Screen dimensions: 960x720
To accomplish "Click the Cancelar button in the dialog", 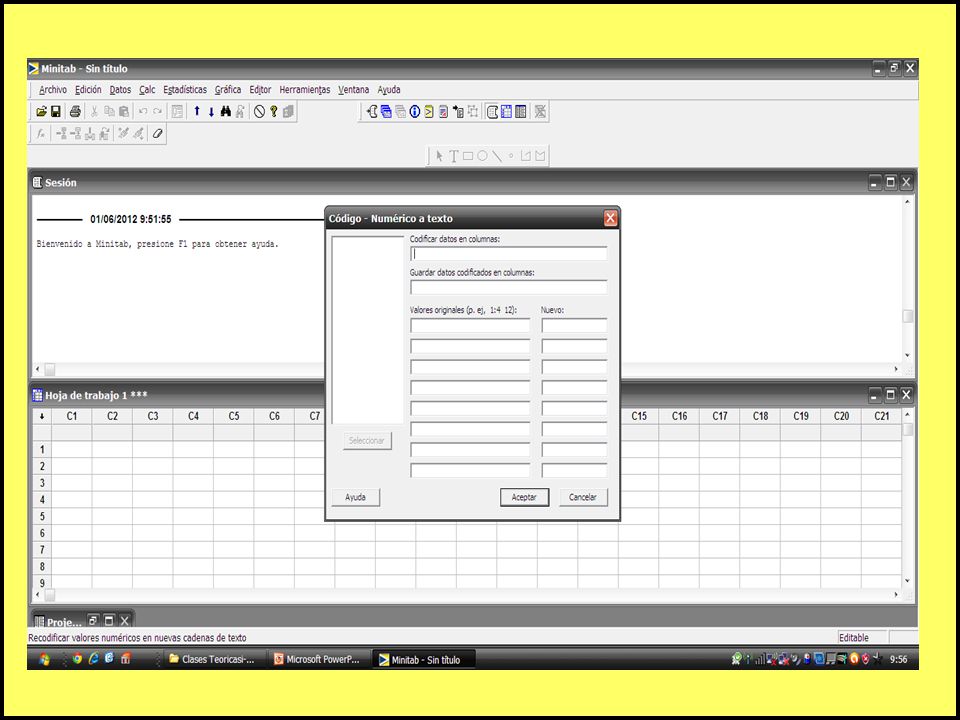I will point(583,497).
